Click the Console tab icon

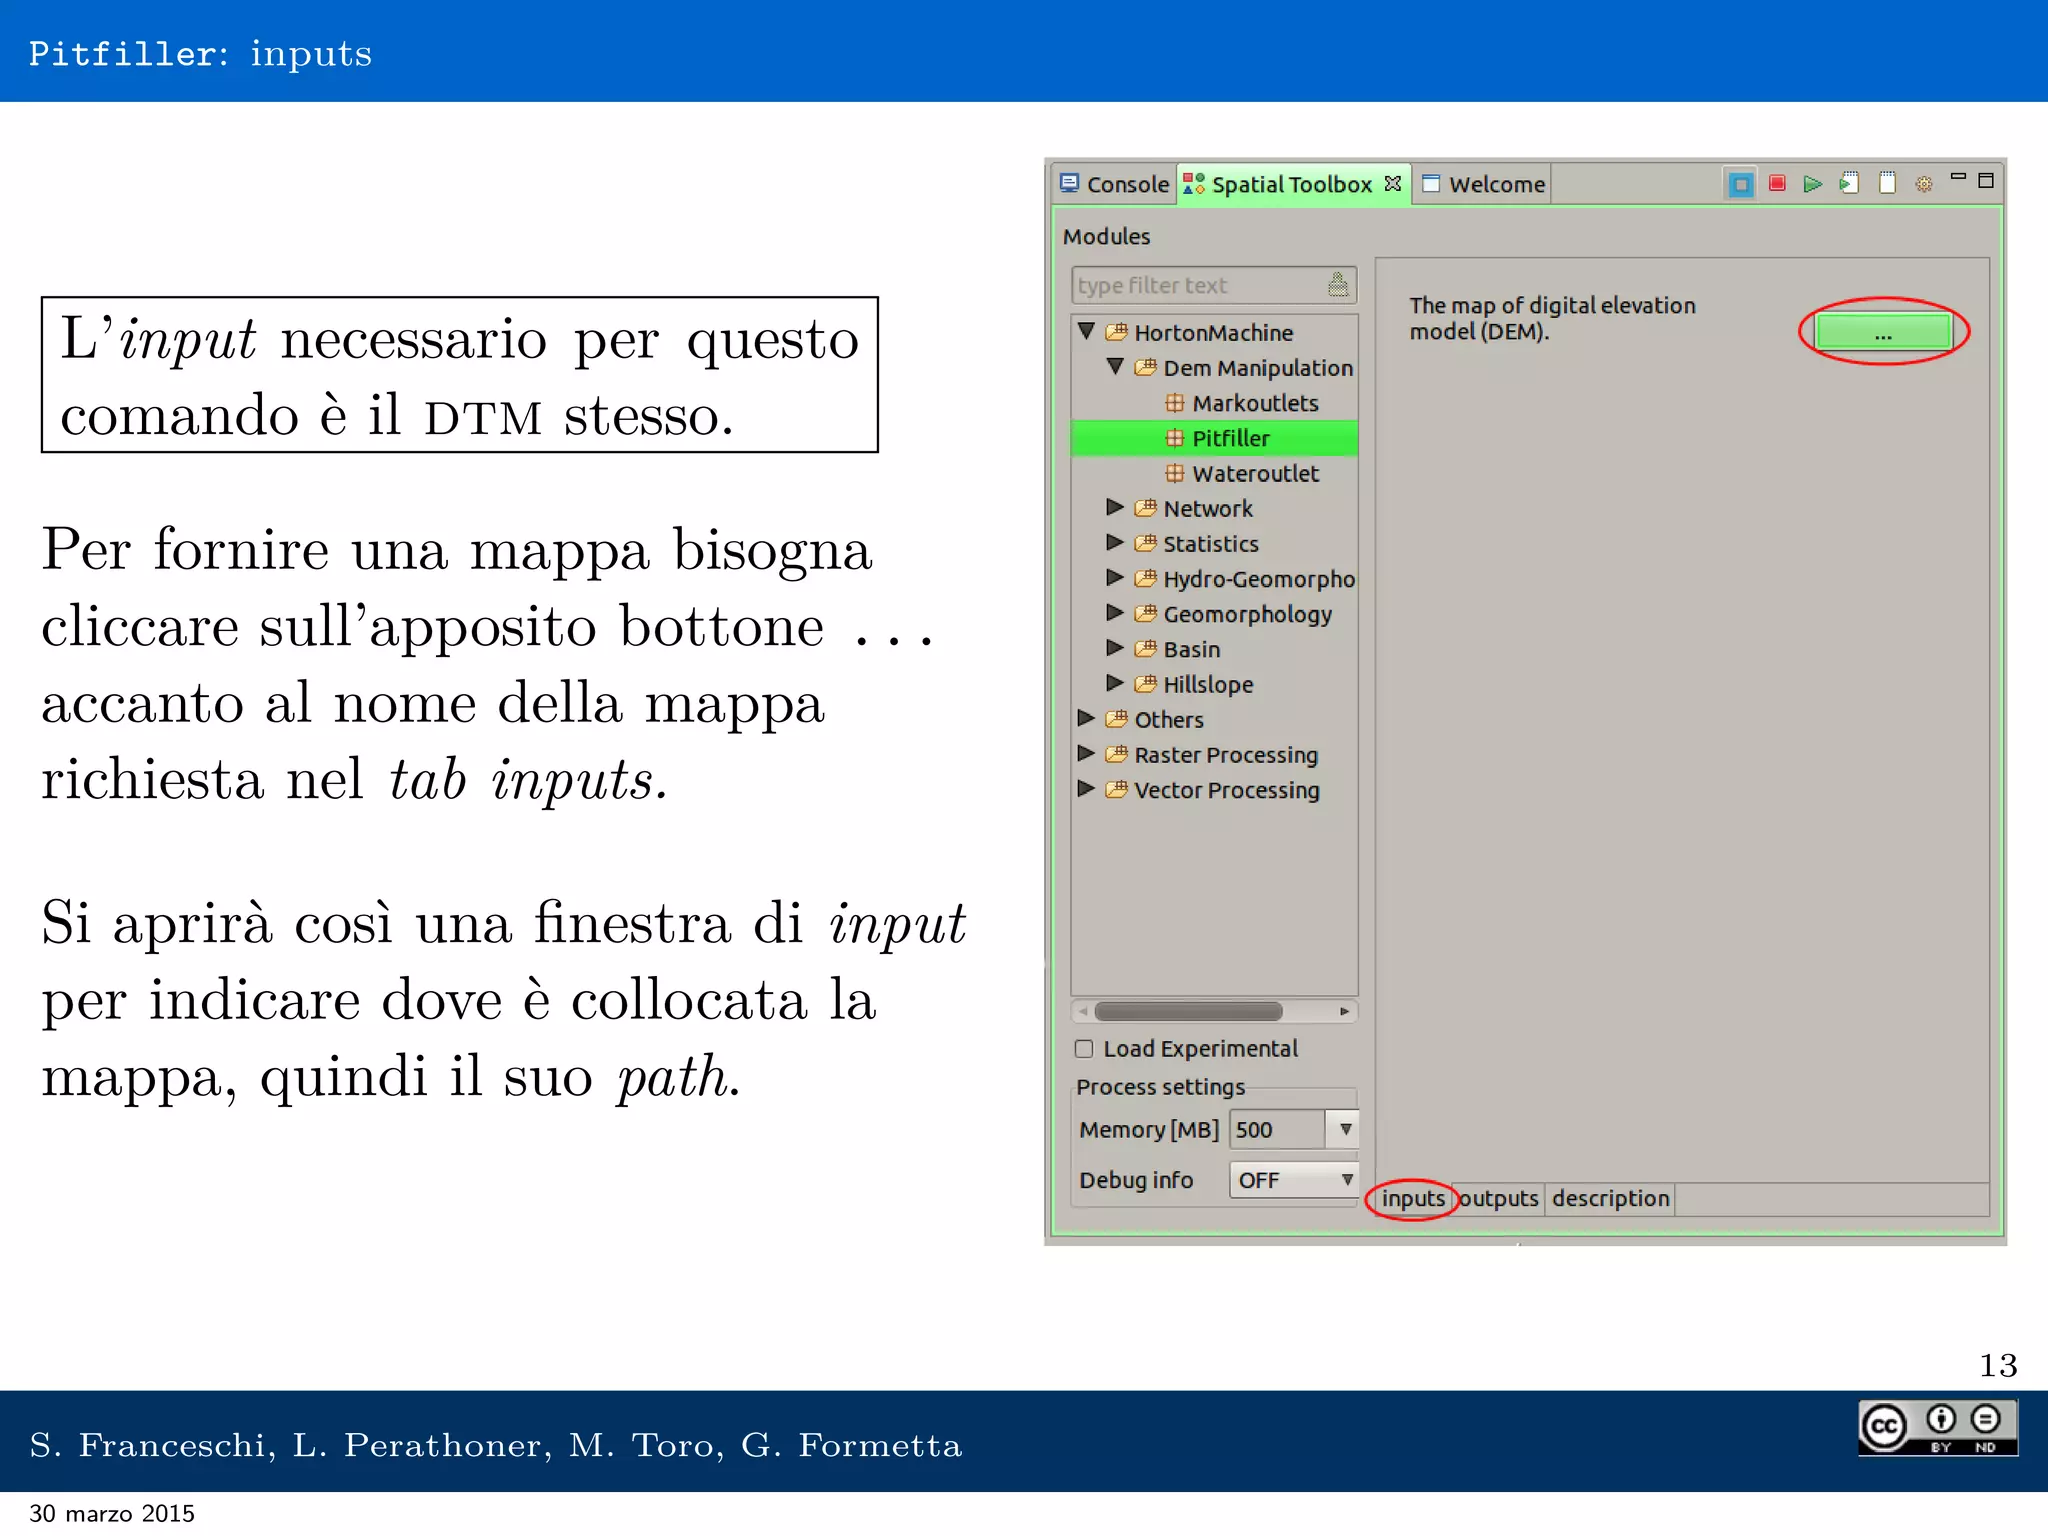click(1069, 183)
